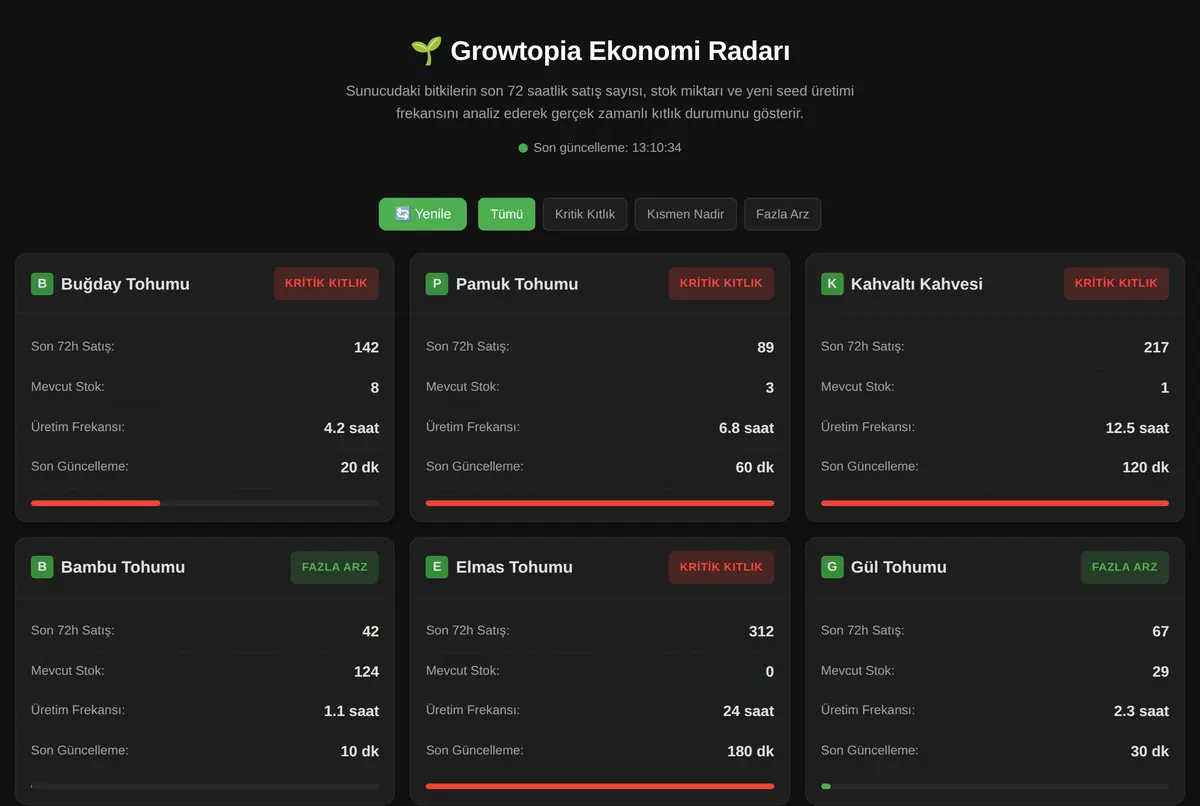Image resolution: width=1200 pixels, height=806 pixels.
Task: Click the G badge beside Gül Tohumu
Action: (x=832, y=567)
